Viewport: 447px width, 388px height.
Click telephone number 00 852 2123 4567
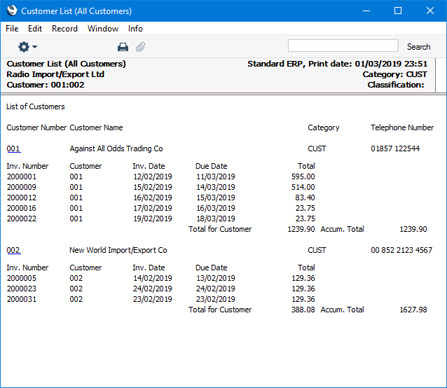[x=401, y=250]
